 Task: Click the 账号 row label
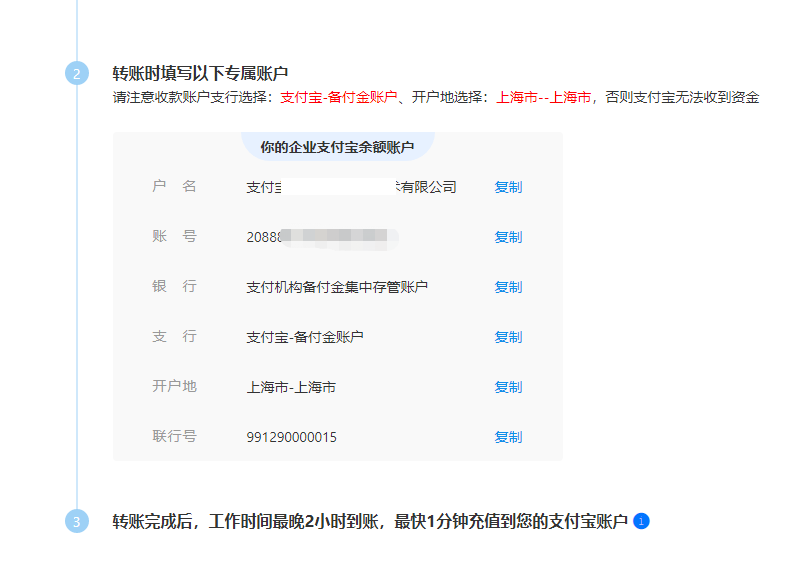[x=174, y=236]
